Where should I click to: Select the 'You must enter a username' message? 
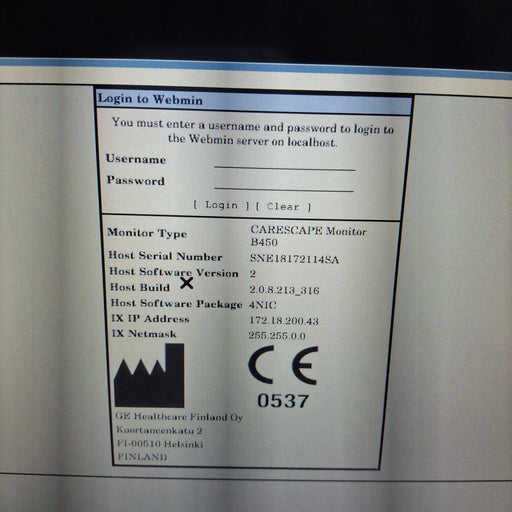pos(253,132)
